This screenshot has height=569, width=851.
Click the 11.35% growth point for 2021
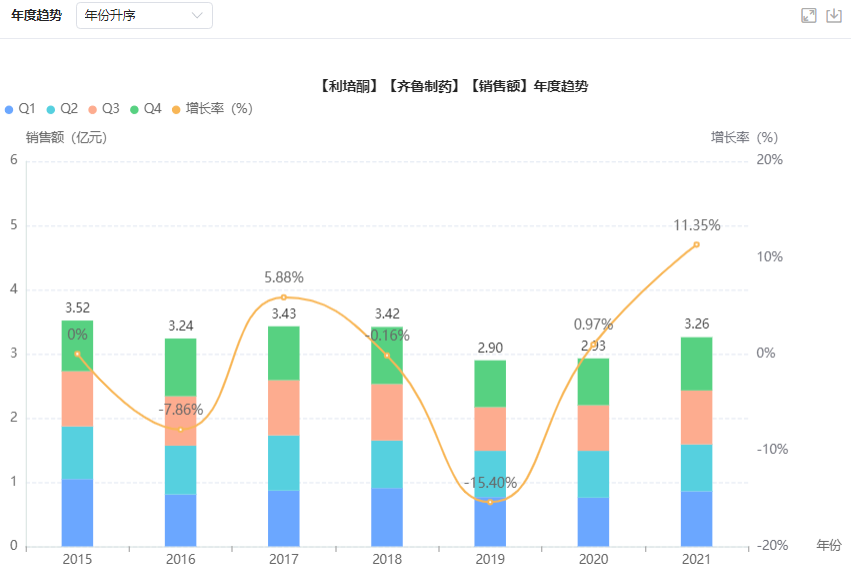[x=696, y=244]
